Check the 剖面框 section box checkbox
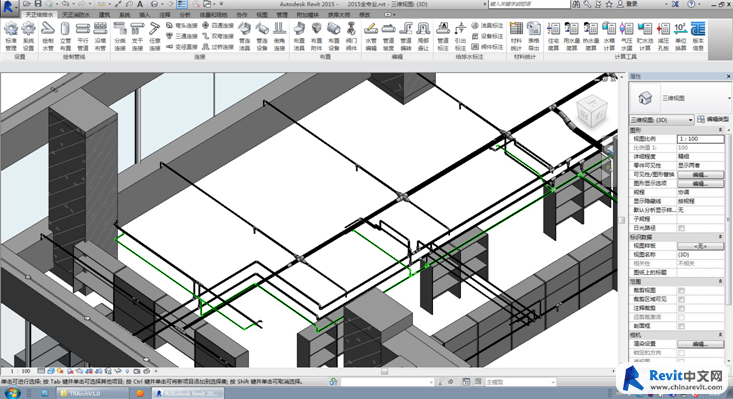Image resolution: width=733 pixels, height=399 pixels. click(x=681, y=326)
